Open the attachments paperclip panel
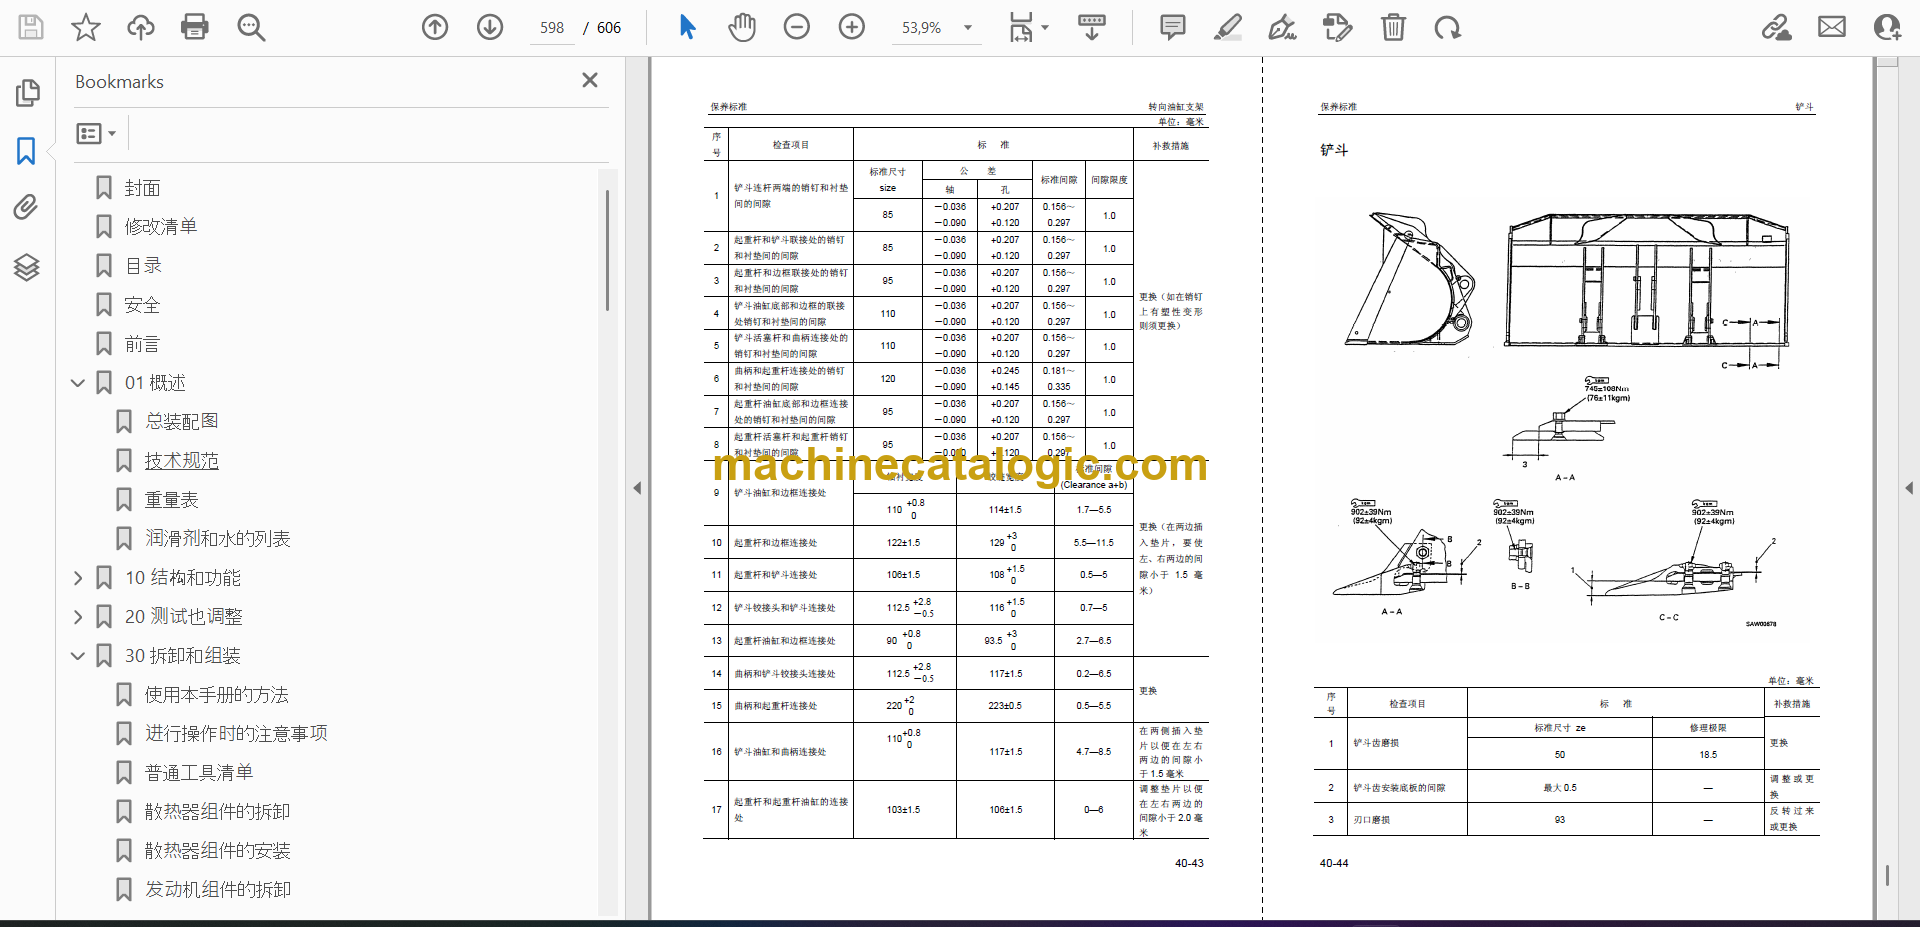Image resolution: width=1920 pixels, height=927 pixels. pyautogui.click(x=27, y=208)
